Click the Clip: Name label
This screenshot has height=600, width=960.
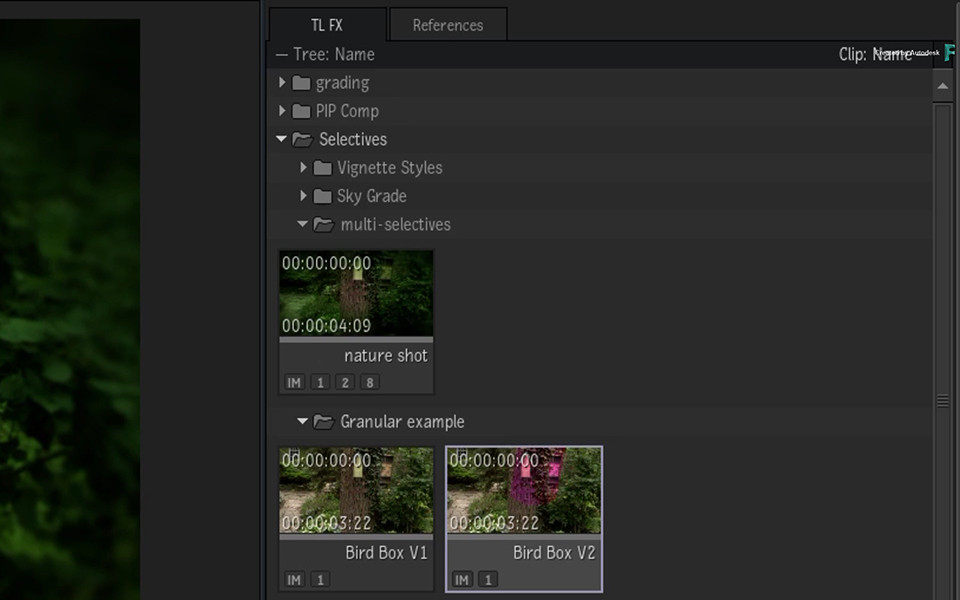click(875, 54)
